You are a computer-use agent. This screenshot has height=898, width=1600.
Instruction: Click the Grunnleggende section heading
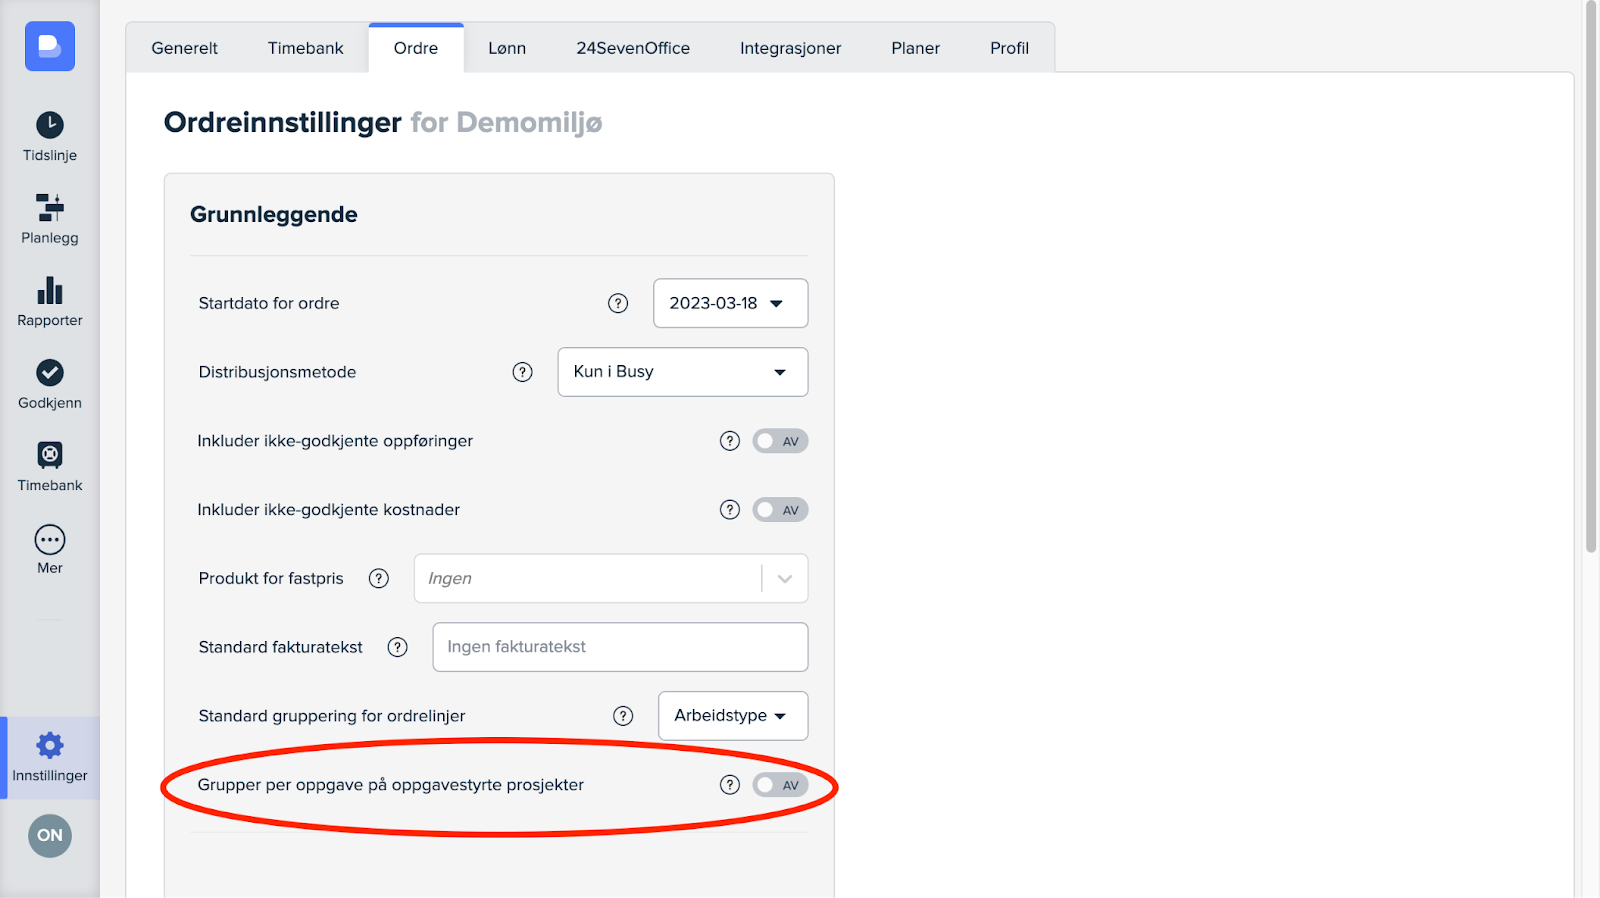(274, 214)
